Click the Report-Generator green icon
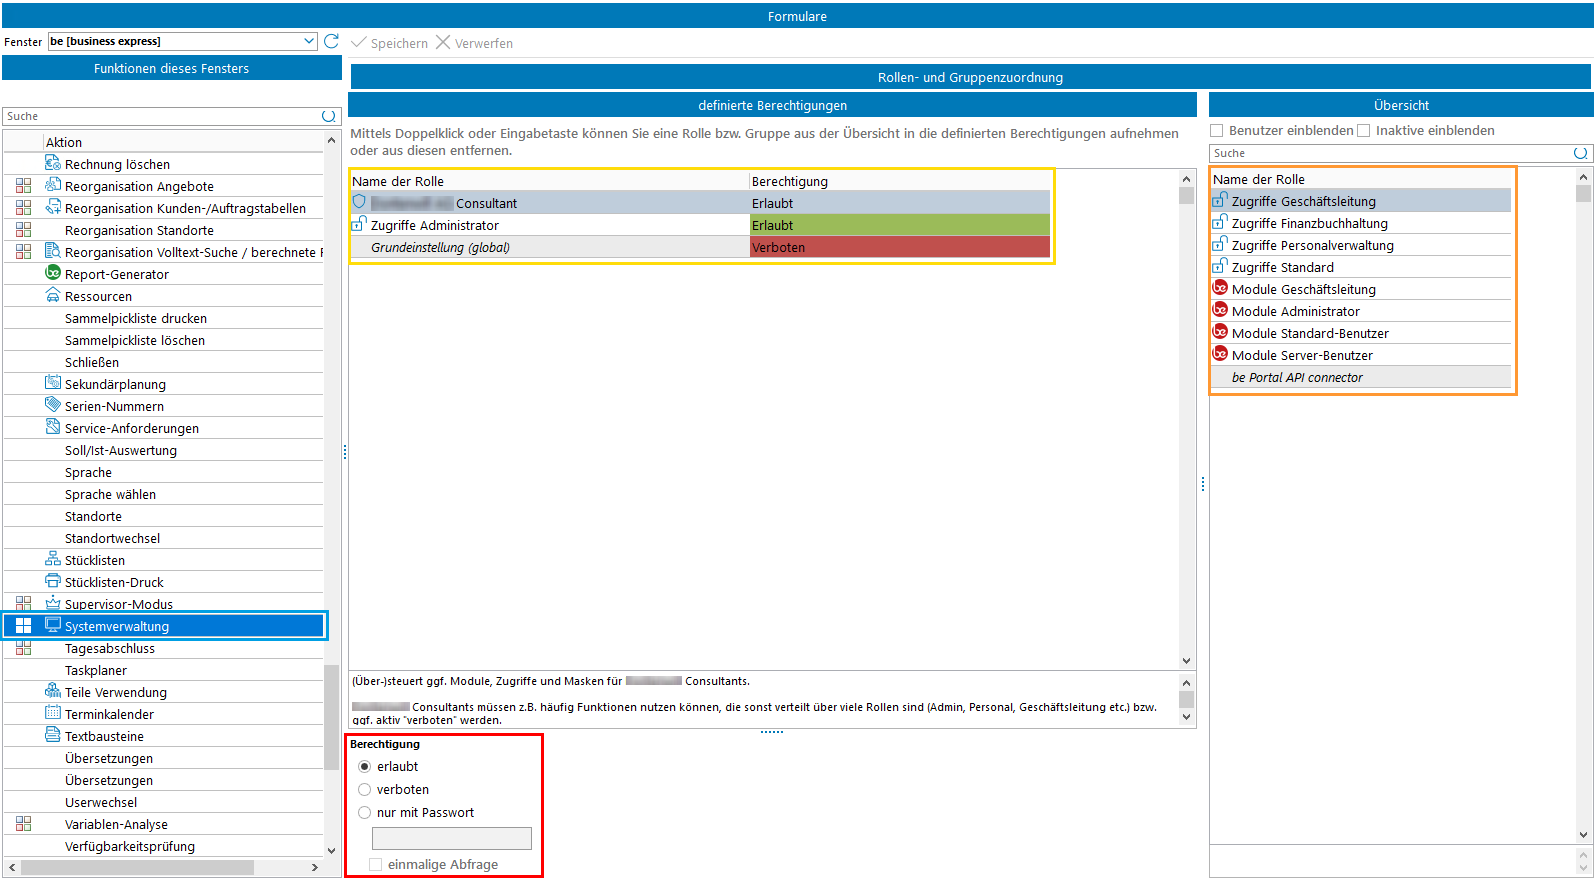This screenshot has height=880, width=1596. click(53, 273)
